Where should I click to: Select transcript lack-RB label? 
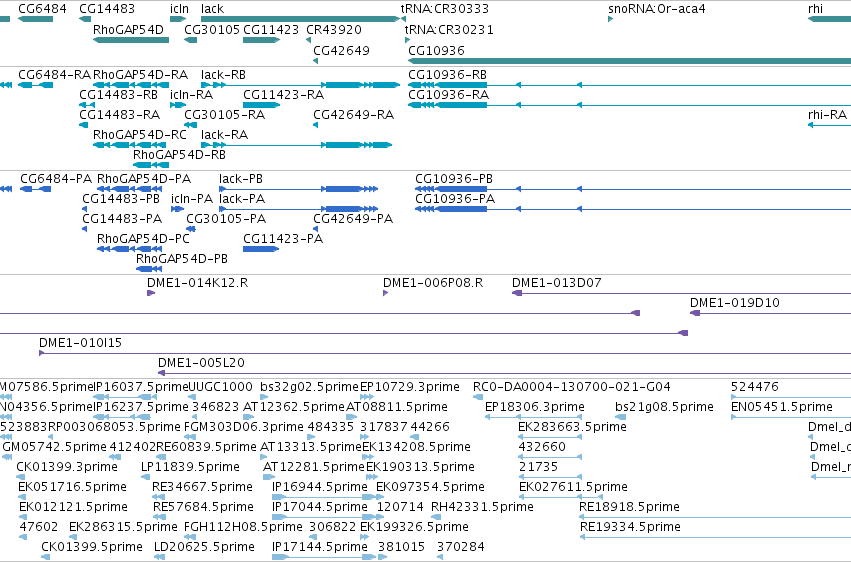(x=223, y=74)
